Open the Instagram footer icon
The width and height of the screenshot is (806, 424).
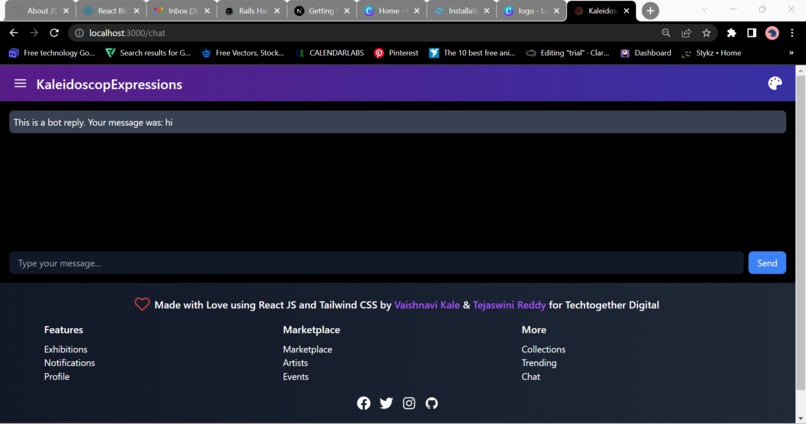[x=409, y=403]
